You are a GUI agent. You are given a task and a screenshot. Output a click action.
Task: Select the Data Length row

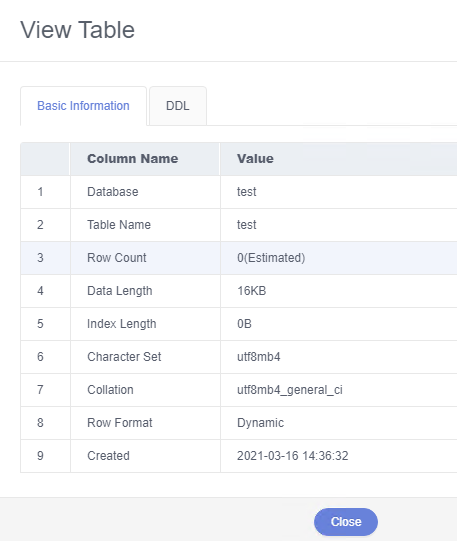(239, 291)
